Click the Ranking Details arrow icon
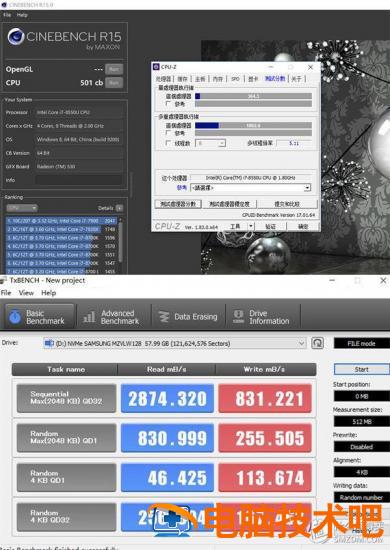 pyautogui.click(x=119, y=208)
